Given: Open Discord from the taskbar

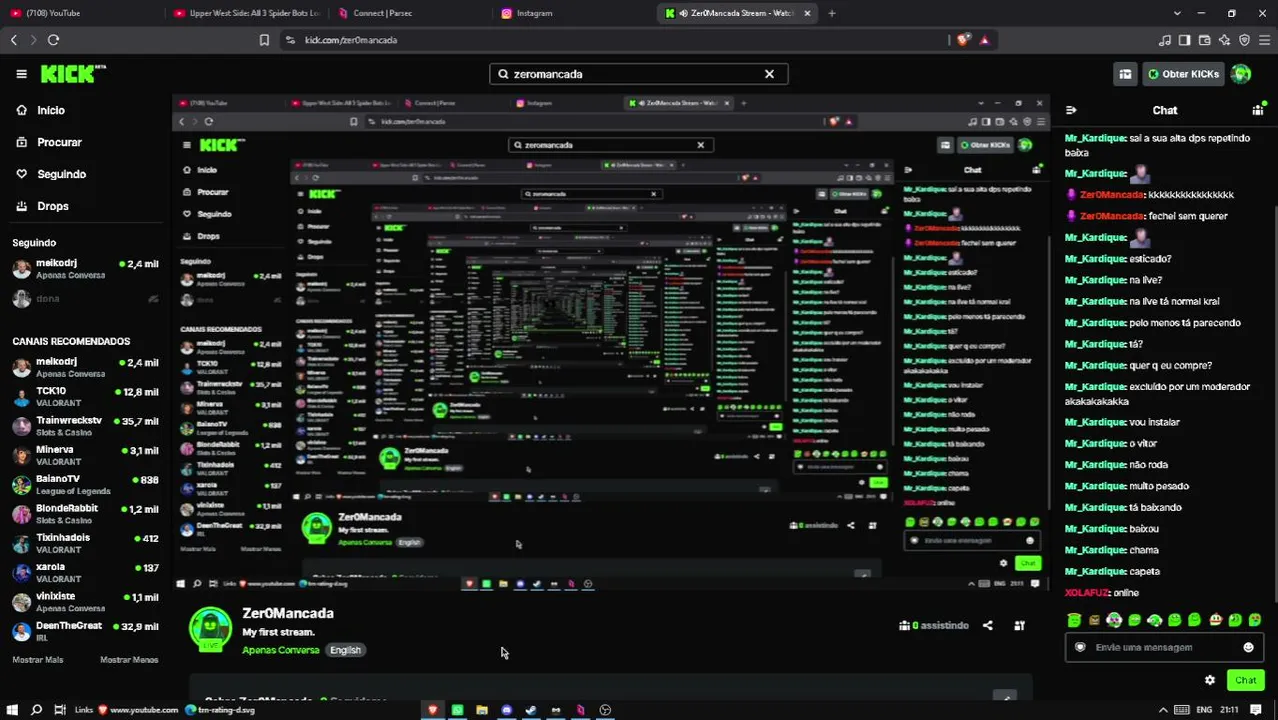Looking at the screenshot, I should [507, 710].
